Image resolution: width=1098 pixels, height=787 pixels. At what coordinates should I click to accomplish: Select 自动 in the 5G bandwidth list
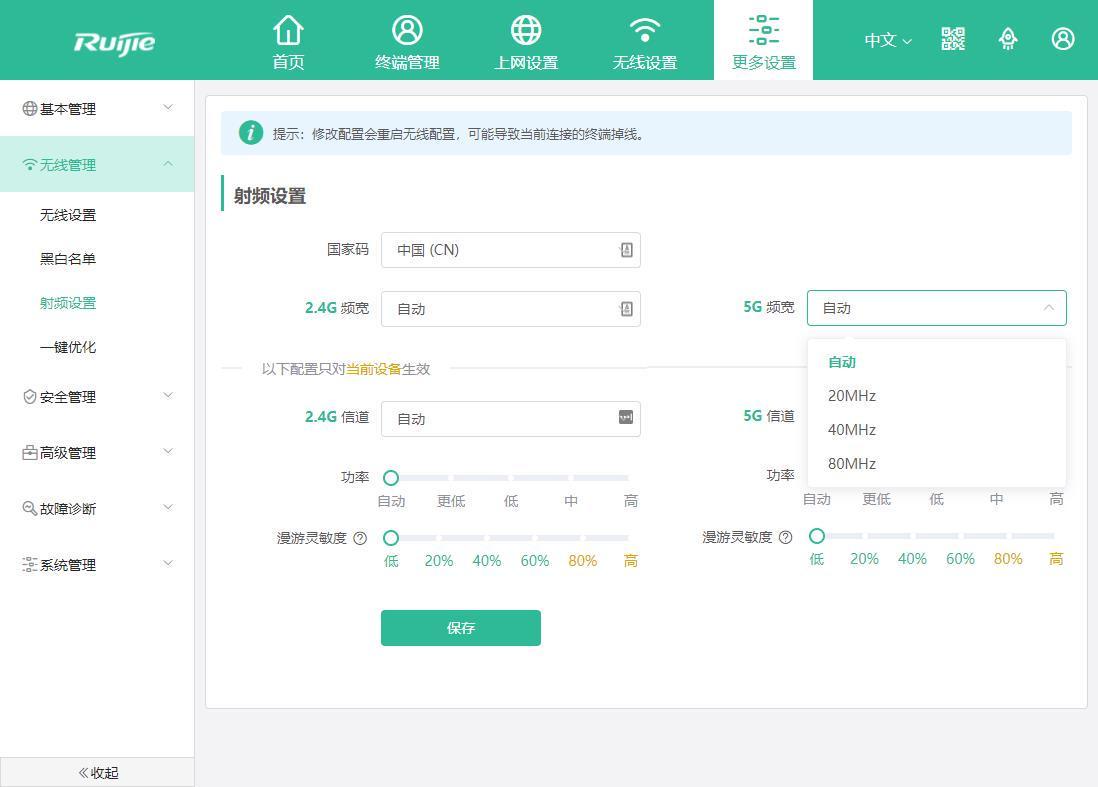point(936,362)
